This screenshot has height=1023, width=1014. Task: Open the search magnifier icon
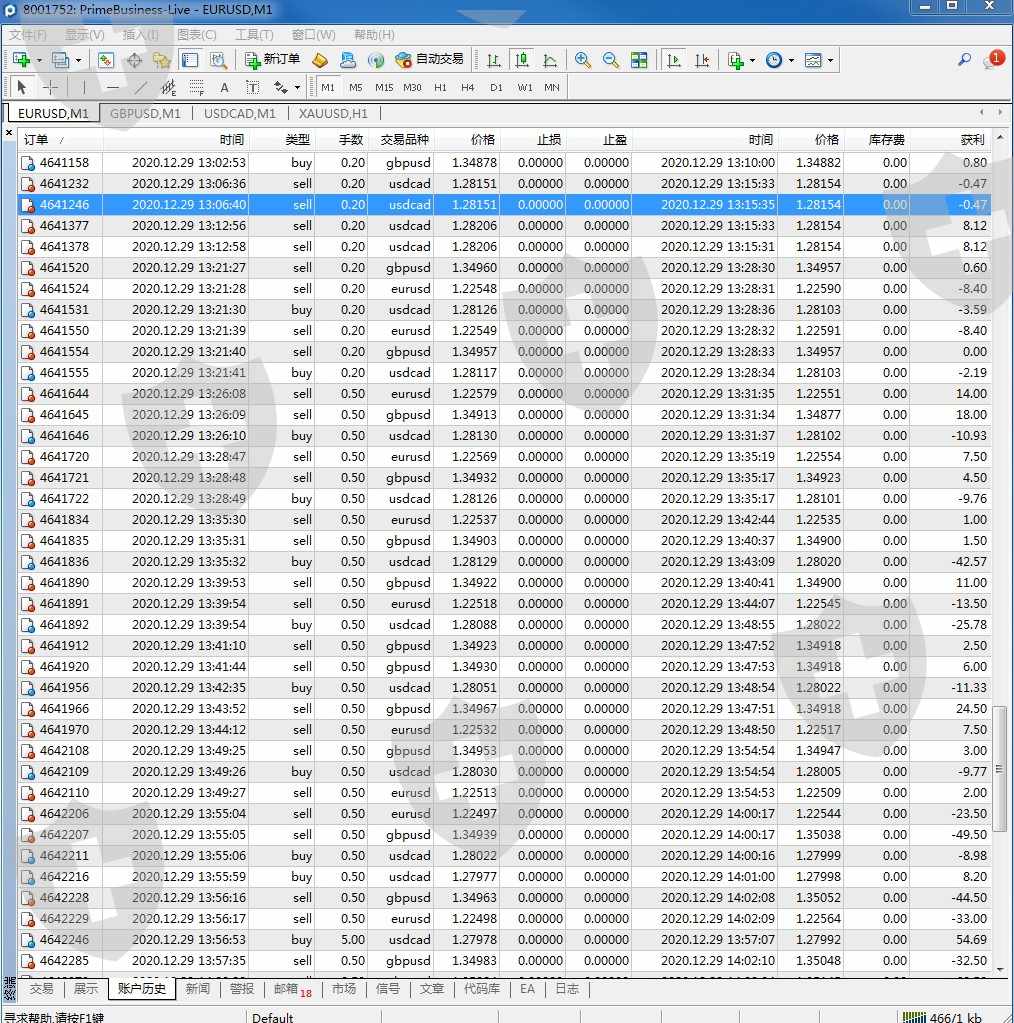click(964, 60)
